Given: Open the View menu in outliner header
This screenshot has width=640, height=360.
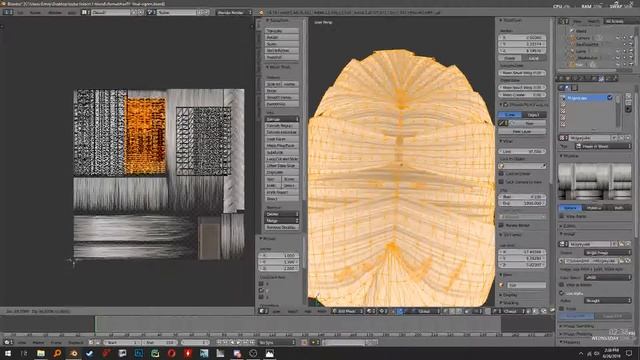Looking at the screenshot, I should pyautogui.click(x=577, y=21).
